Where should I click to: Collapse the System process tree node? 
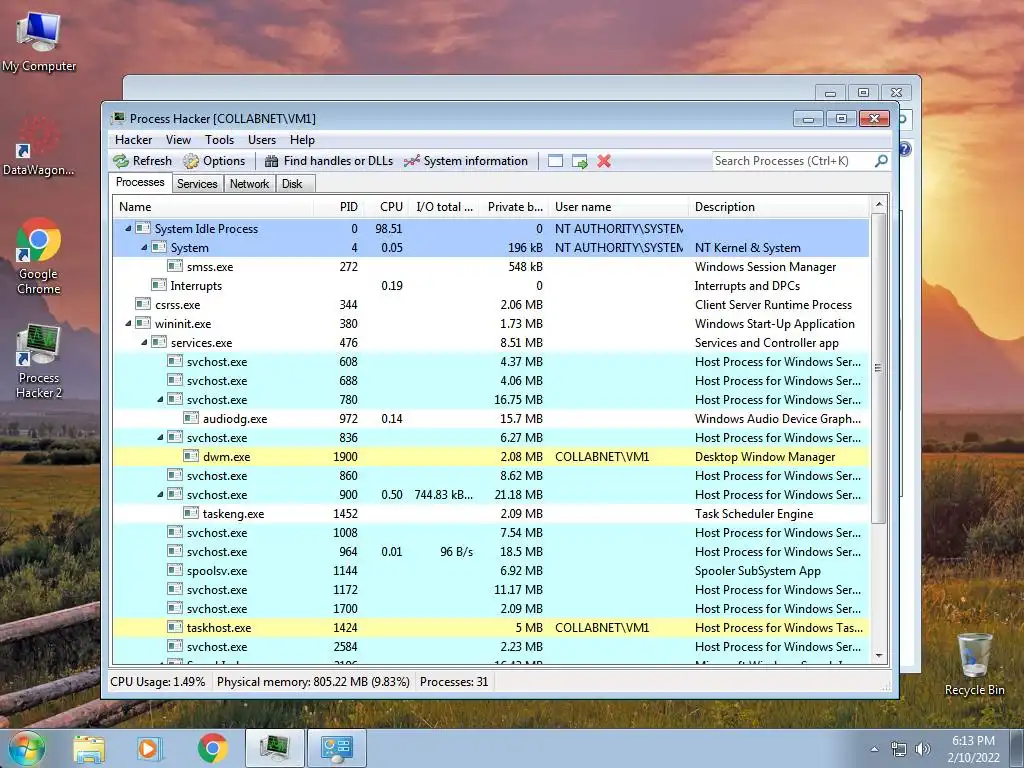click(144, 248)
